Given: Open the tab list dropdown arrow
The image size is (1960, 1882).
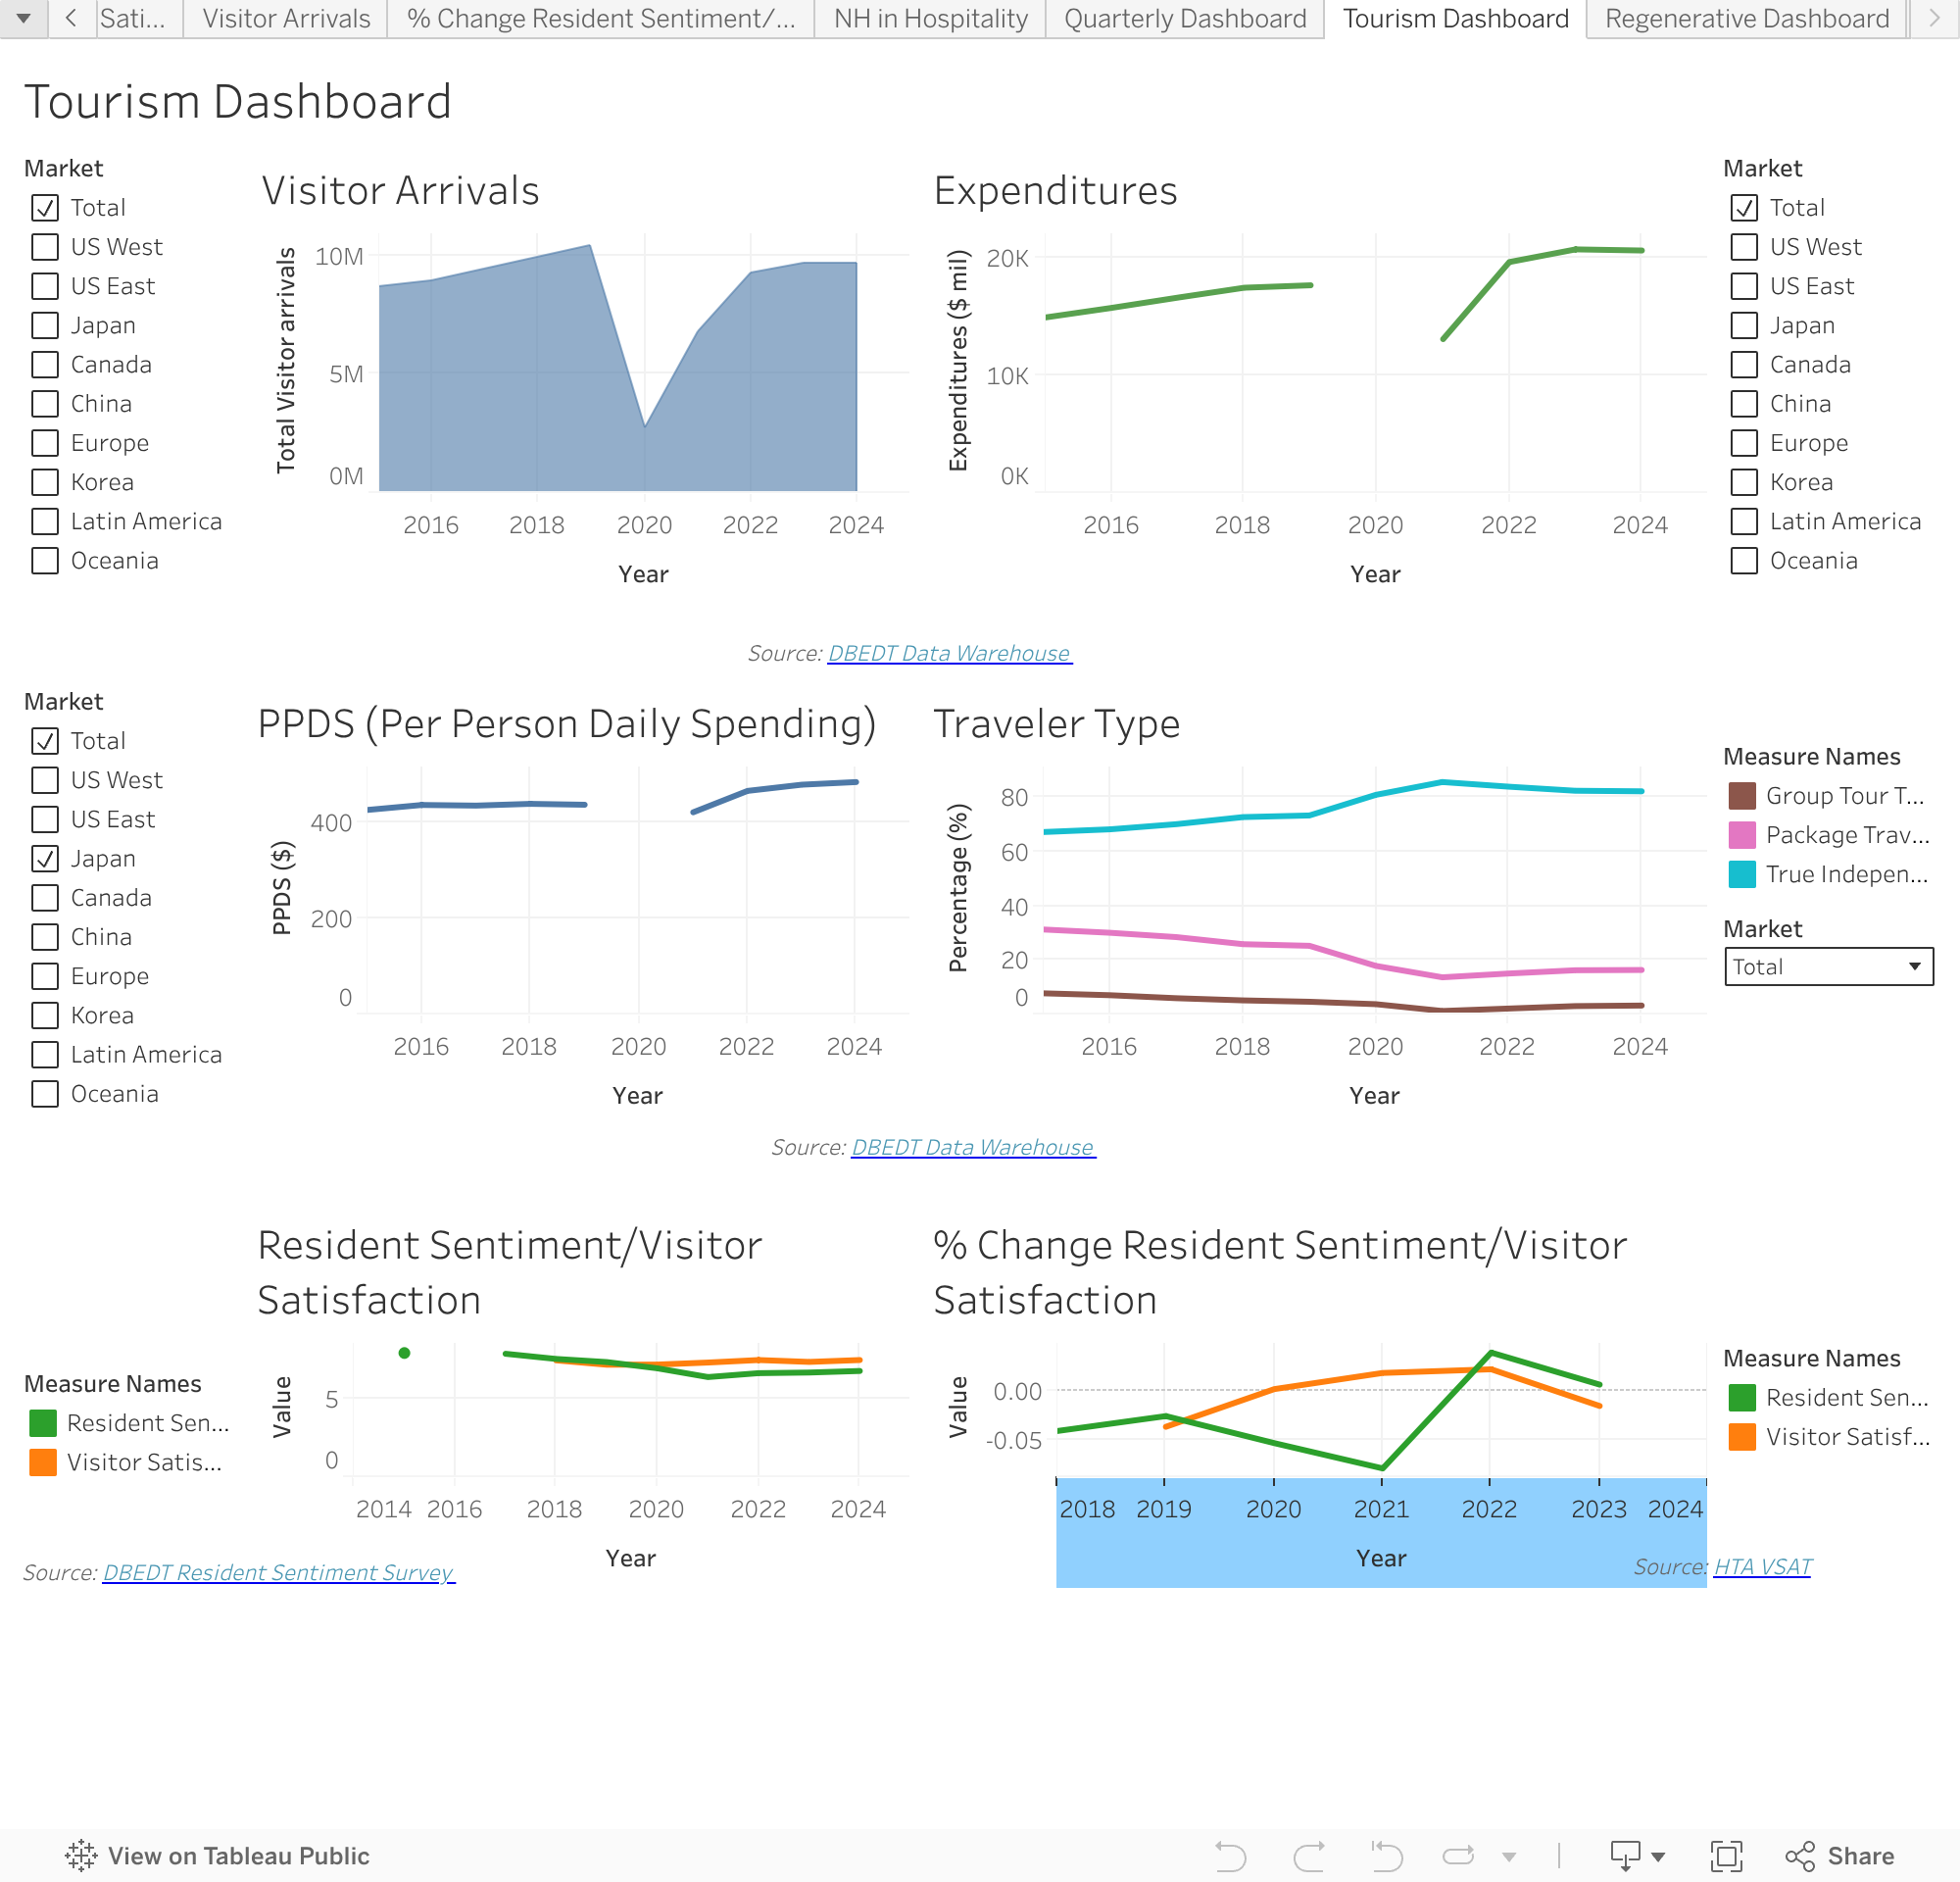Looking at the screenshot, I should (x=23, y=18).
